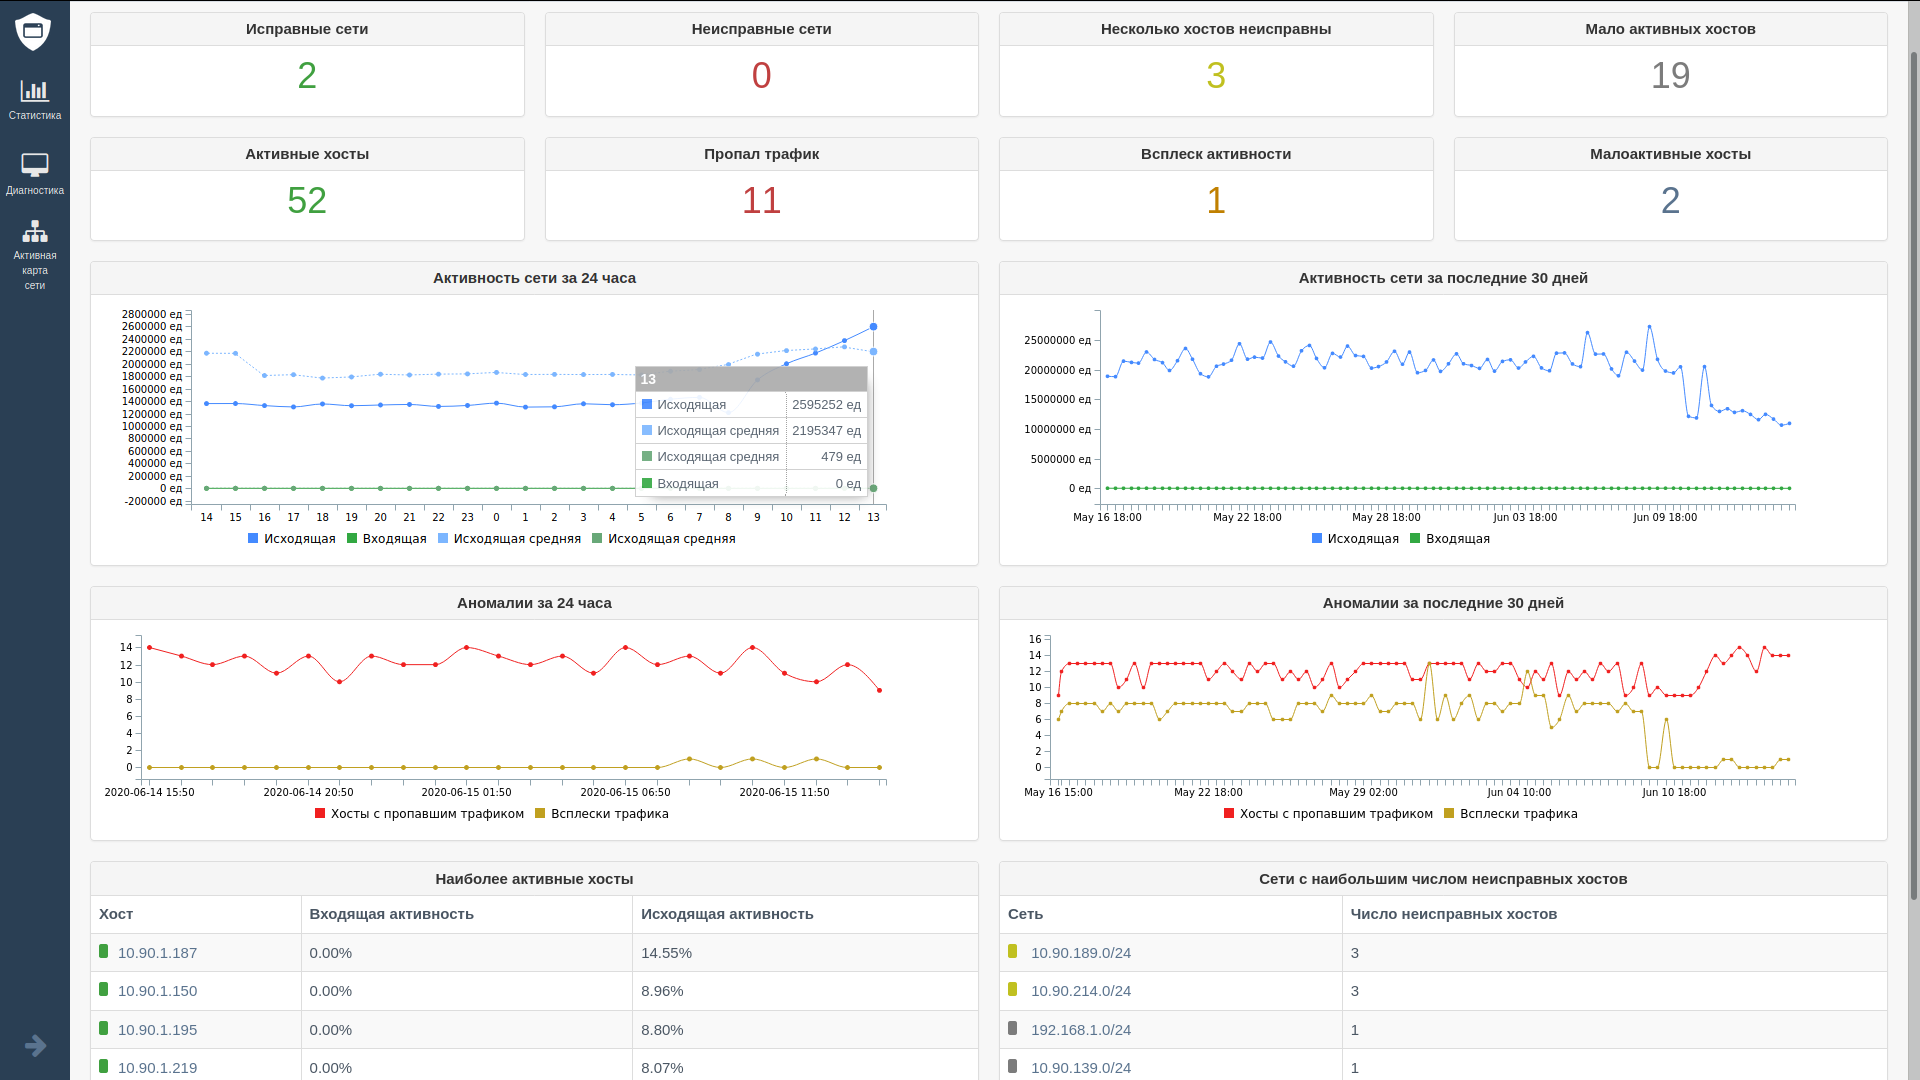The height and width of the screenshot is (1080, 1920).
Task: Toggle green Исходящая средняя legend item
Action: (x=664, y=539)
